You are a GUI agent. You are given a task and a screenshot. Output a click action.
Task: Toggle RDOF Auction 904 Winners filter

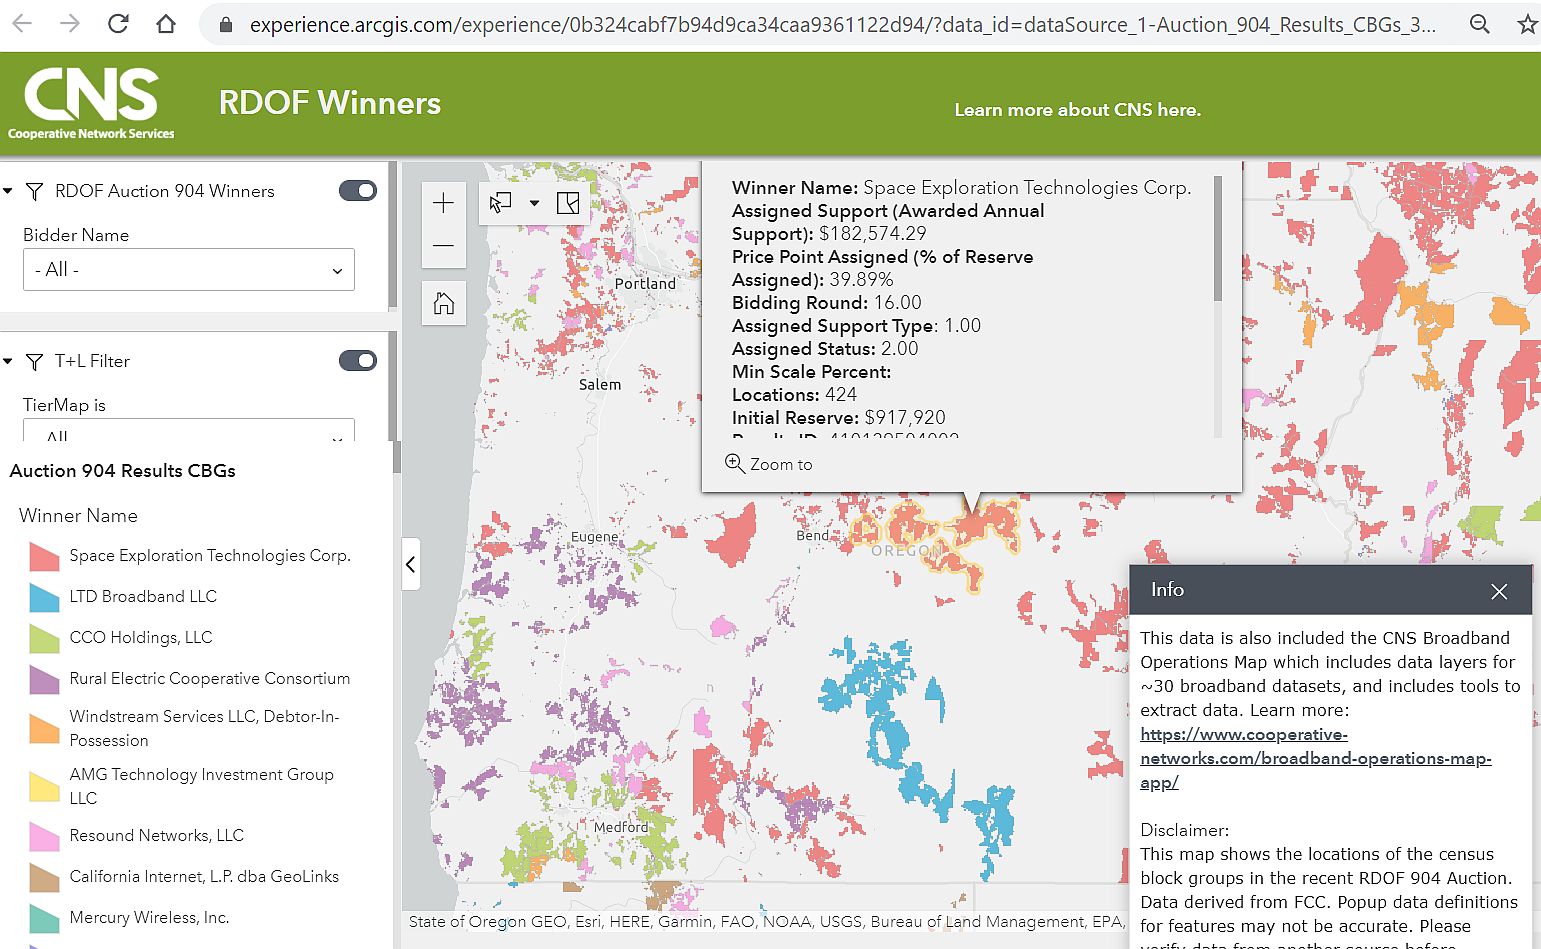tap(357, 191)
